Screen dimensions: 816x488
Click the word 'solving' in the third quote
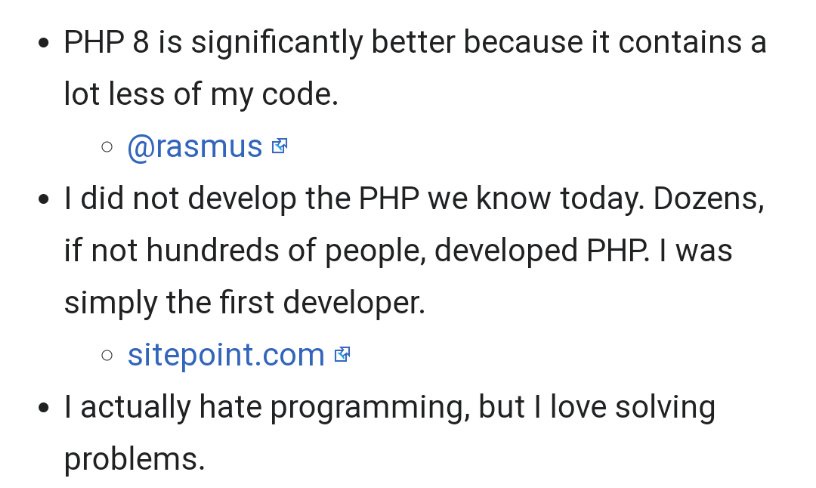665,407
